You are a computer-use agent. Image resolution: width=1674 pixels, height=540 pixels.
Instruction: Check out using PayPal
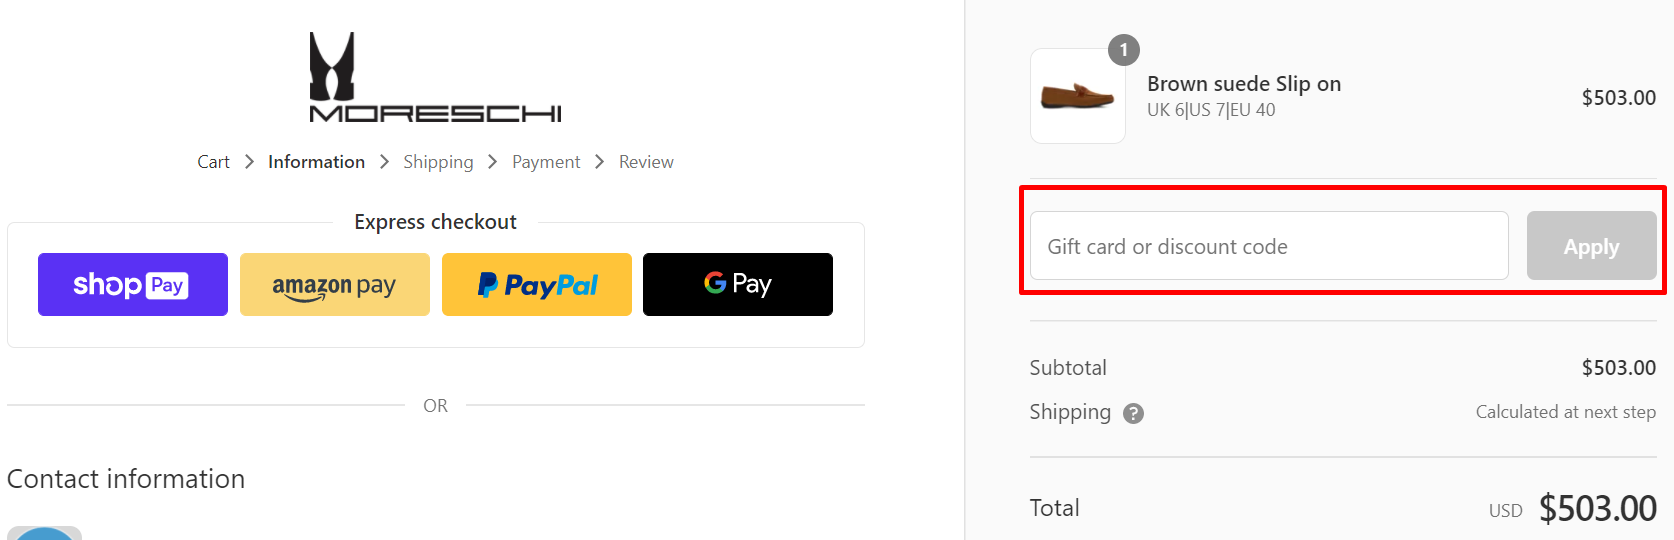[537, 285]
